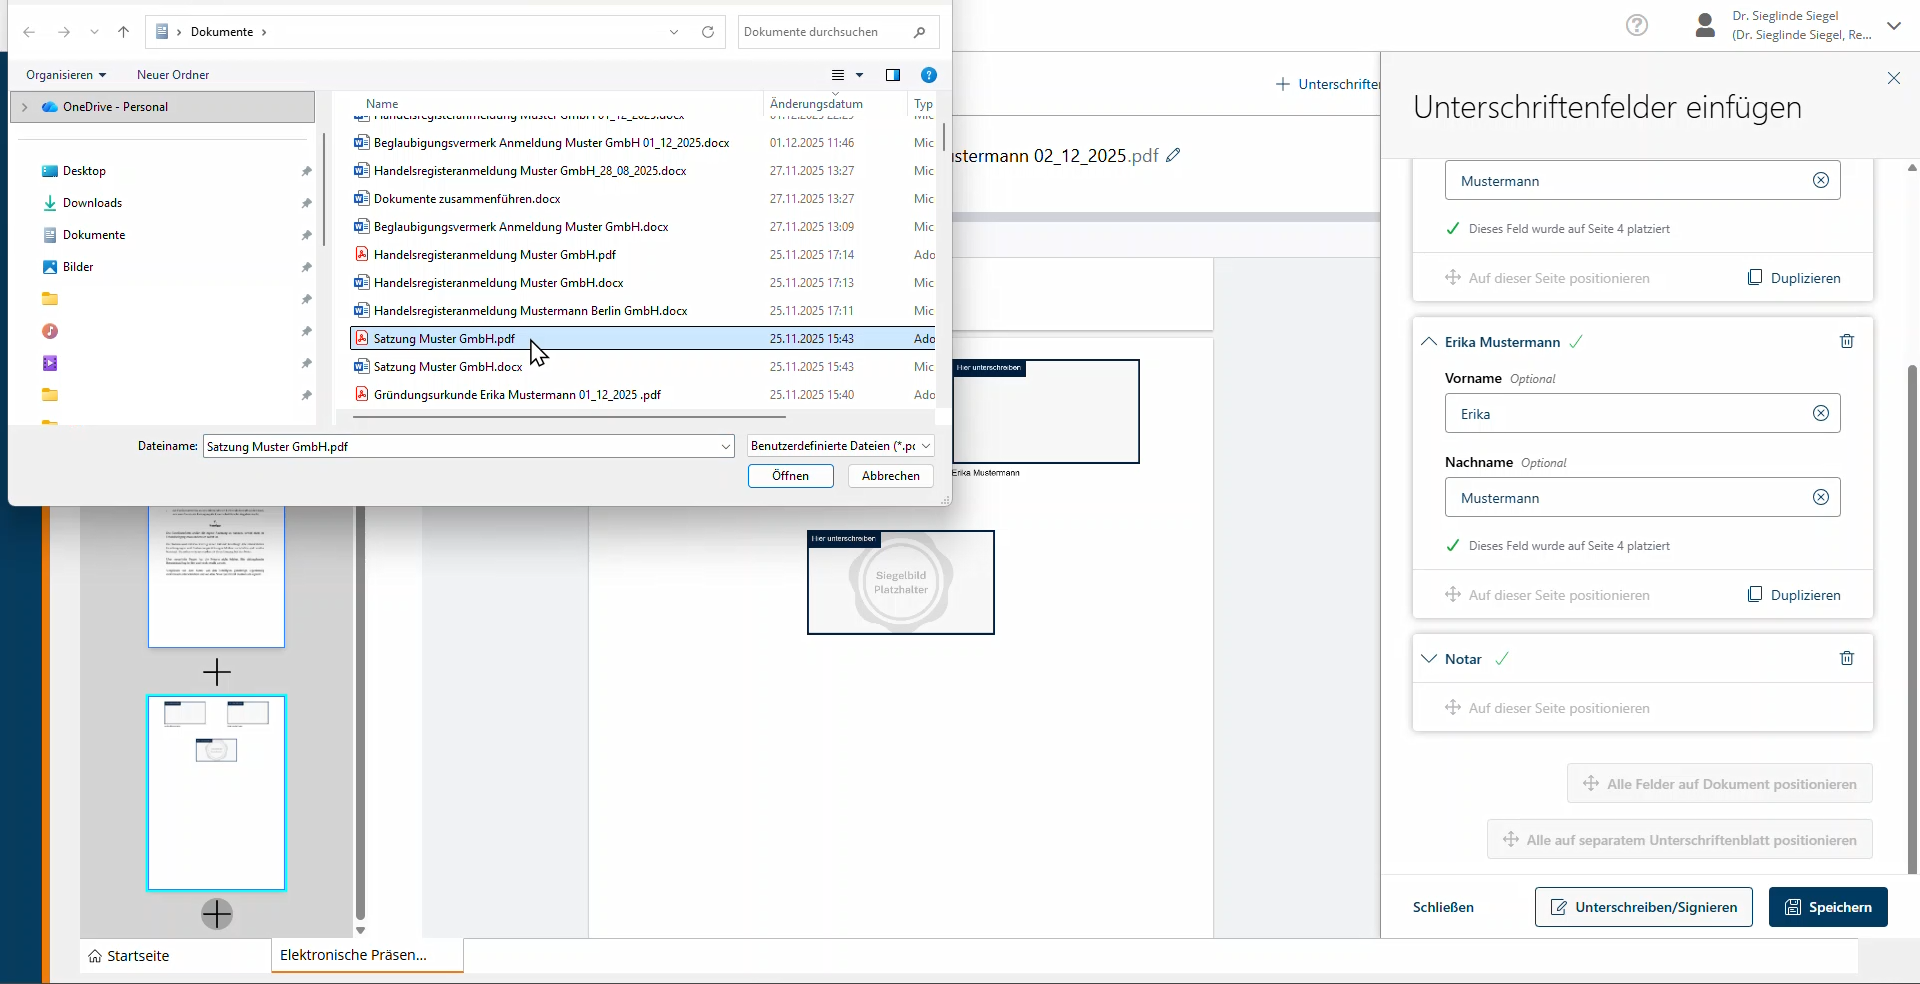Image resolution: width=1920 pixels, height=984 pixels.
Task: Open the Organisieren menu
Action: coord(66,75)
